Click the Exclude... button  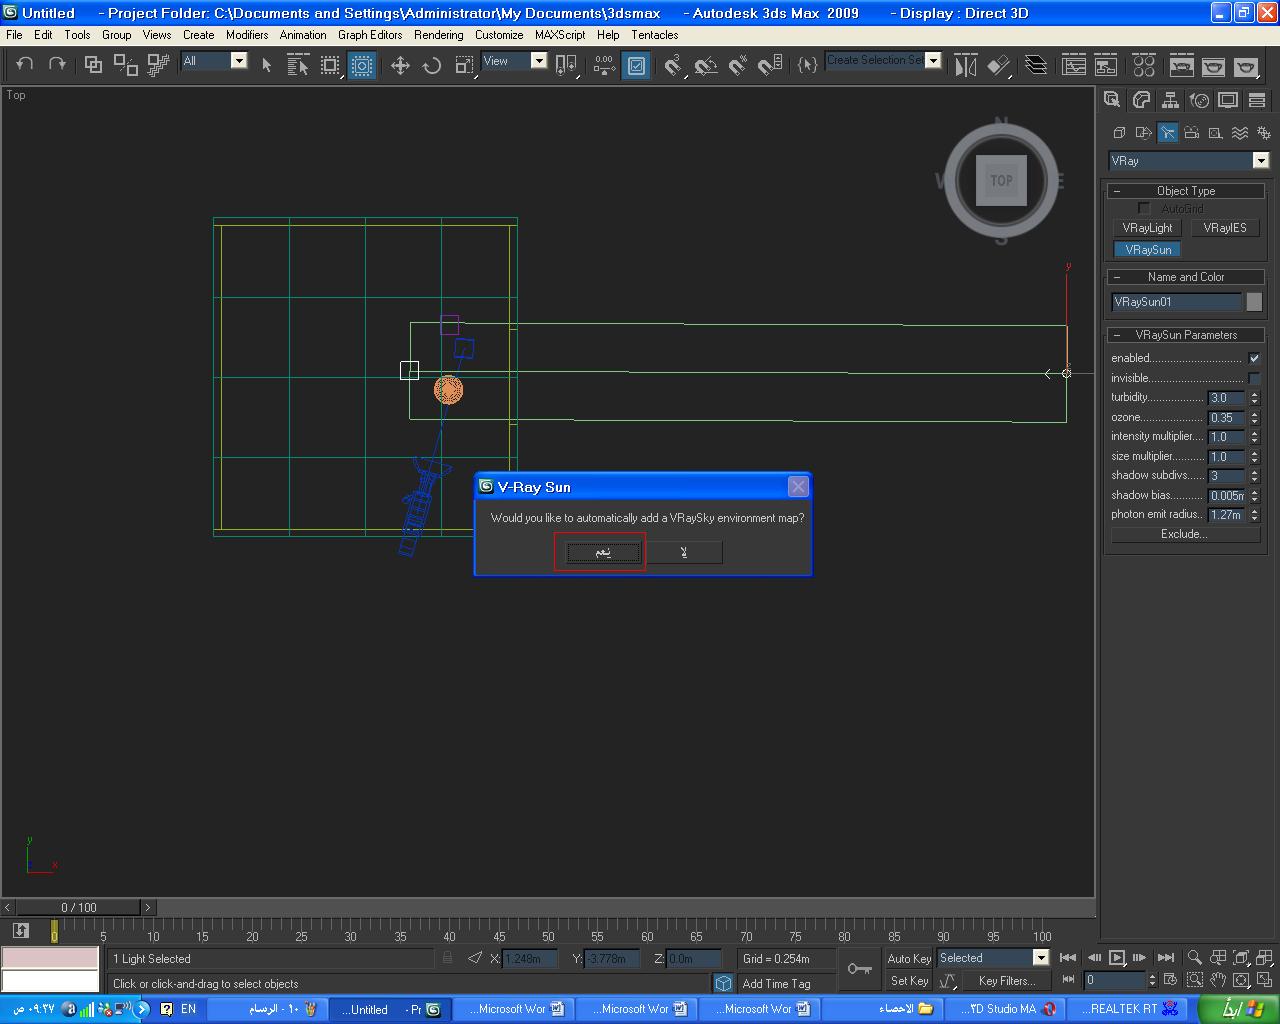[x=1184, y=534]
